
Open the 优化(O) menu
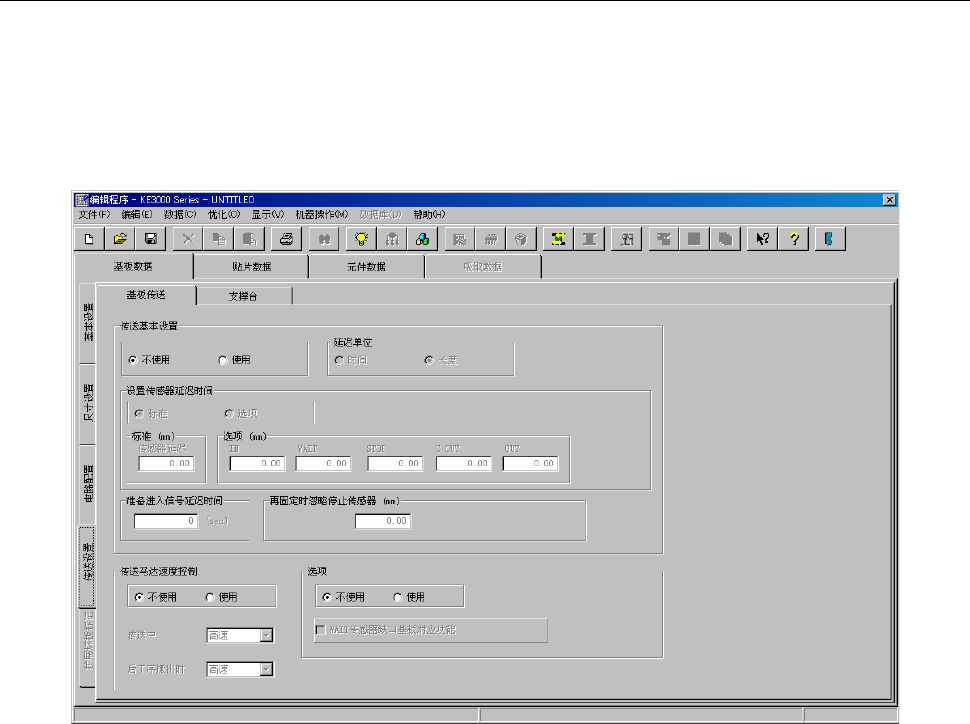(x=224, y=215)
